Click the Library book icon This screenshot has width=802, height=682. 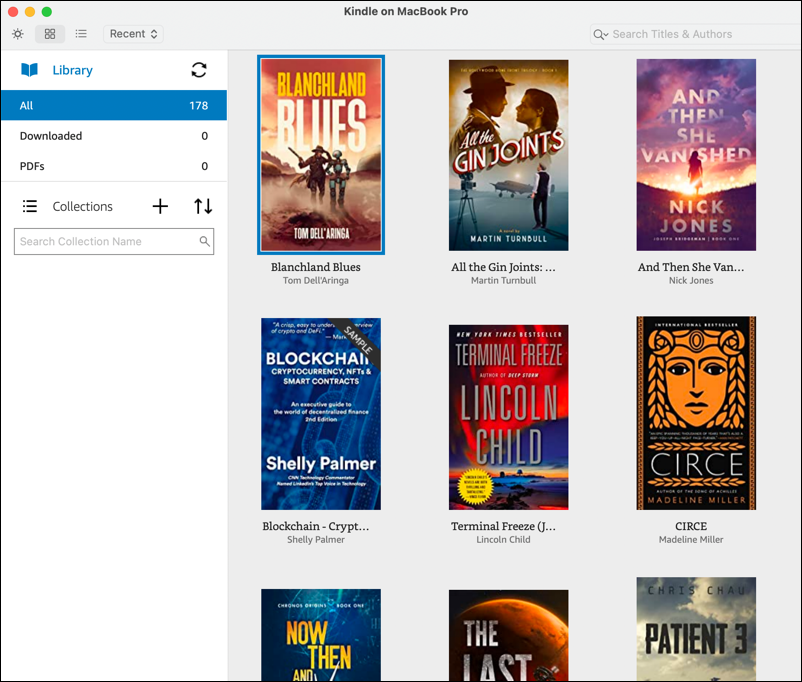pos(29,70)
